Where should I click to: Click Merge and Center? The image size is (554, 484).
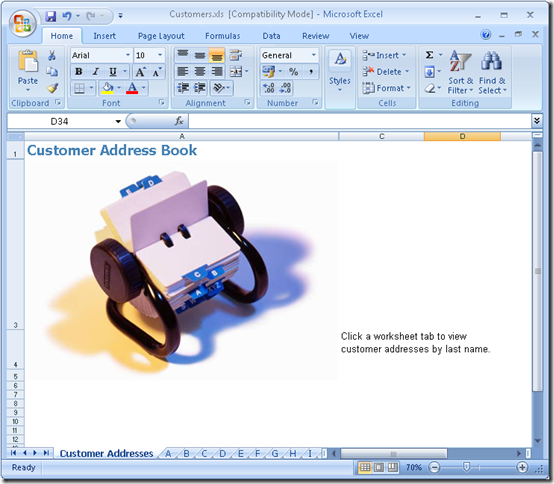click(236, 71)
